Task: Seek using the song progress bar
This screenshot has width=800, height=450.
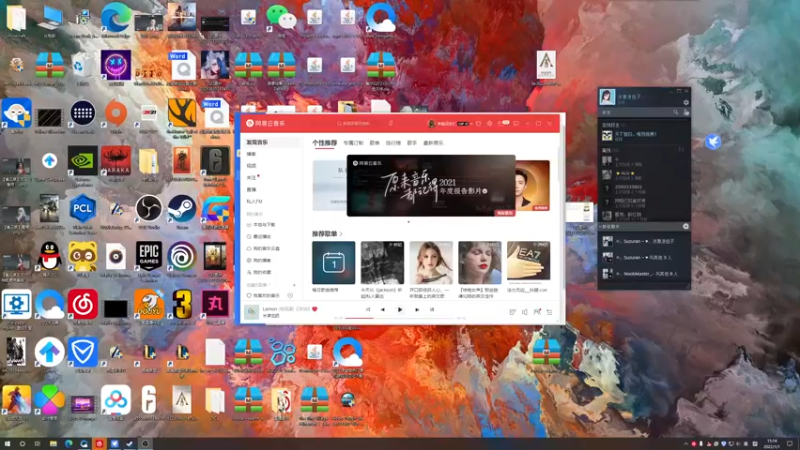Action: pos(399,318)
